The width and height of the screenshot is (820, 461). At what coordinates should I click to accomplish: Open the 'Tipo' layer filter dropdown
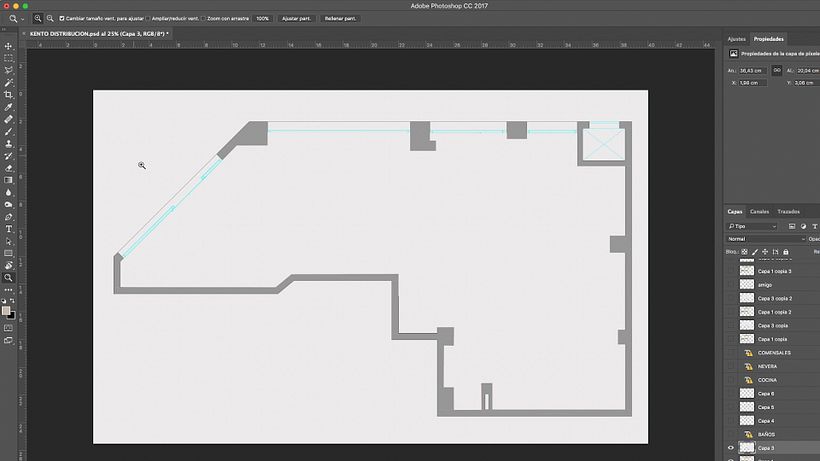point(753,226)
